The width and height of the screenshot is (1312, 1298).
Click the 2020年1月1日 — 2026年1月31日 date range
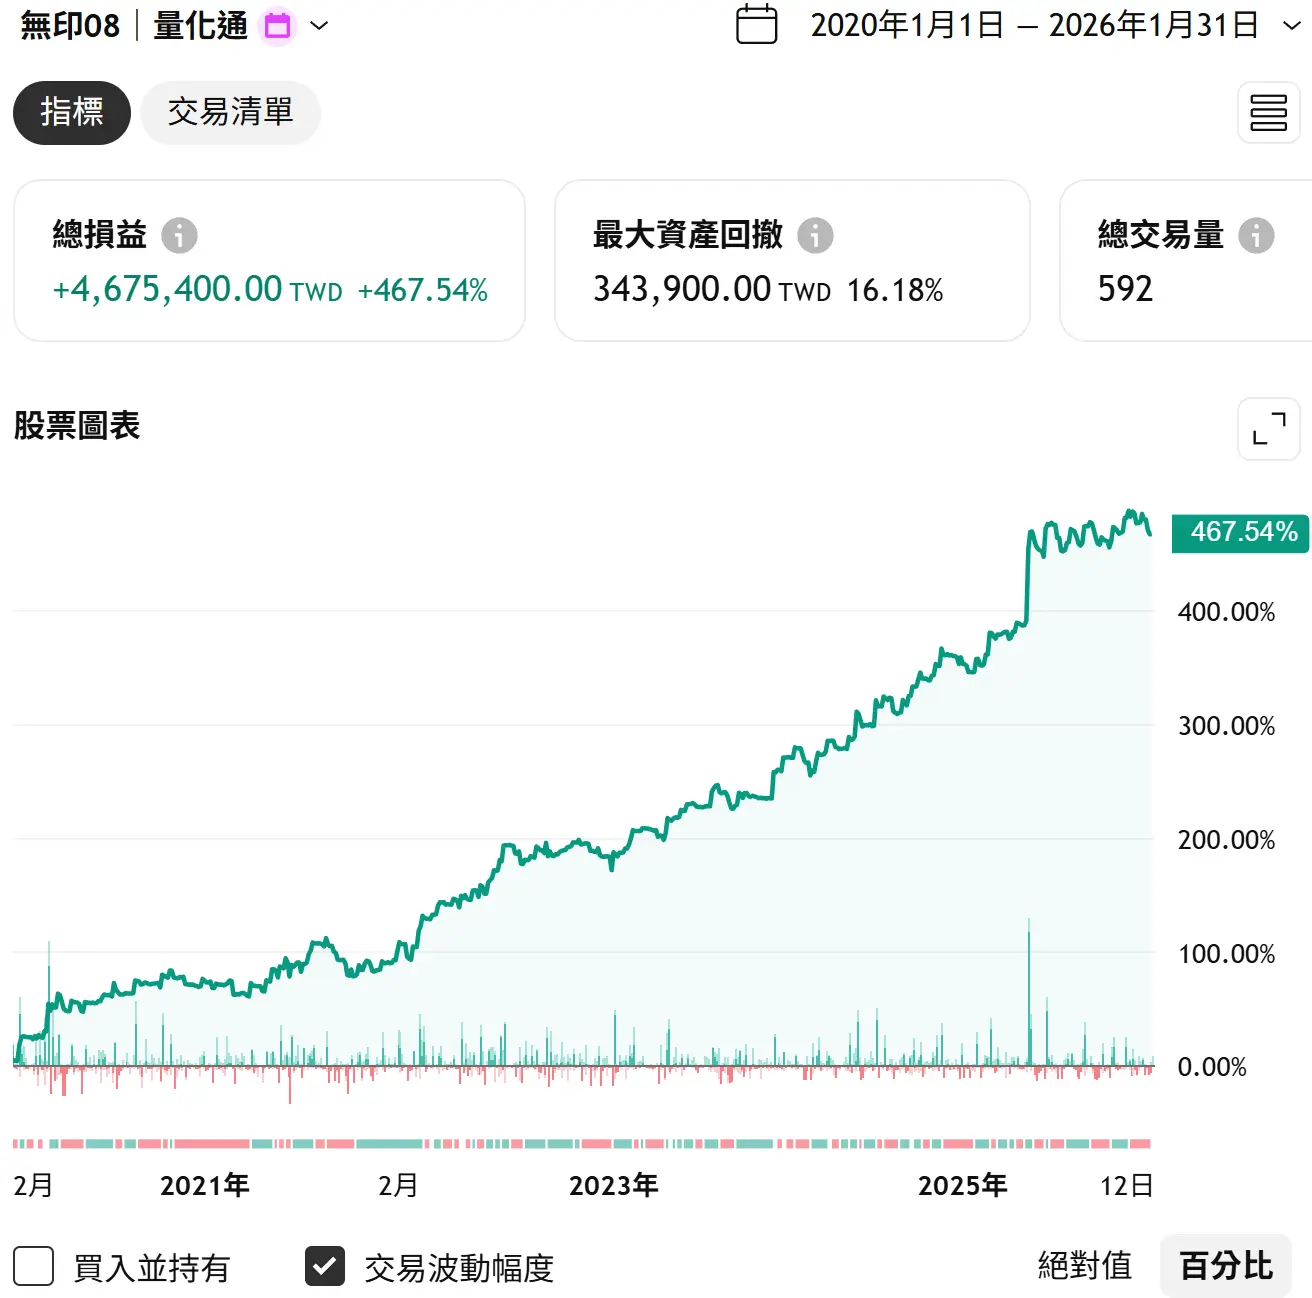1033,26
